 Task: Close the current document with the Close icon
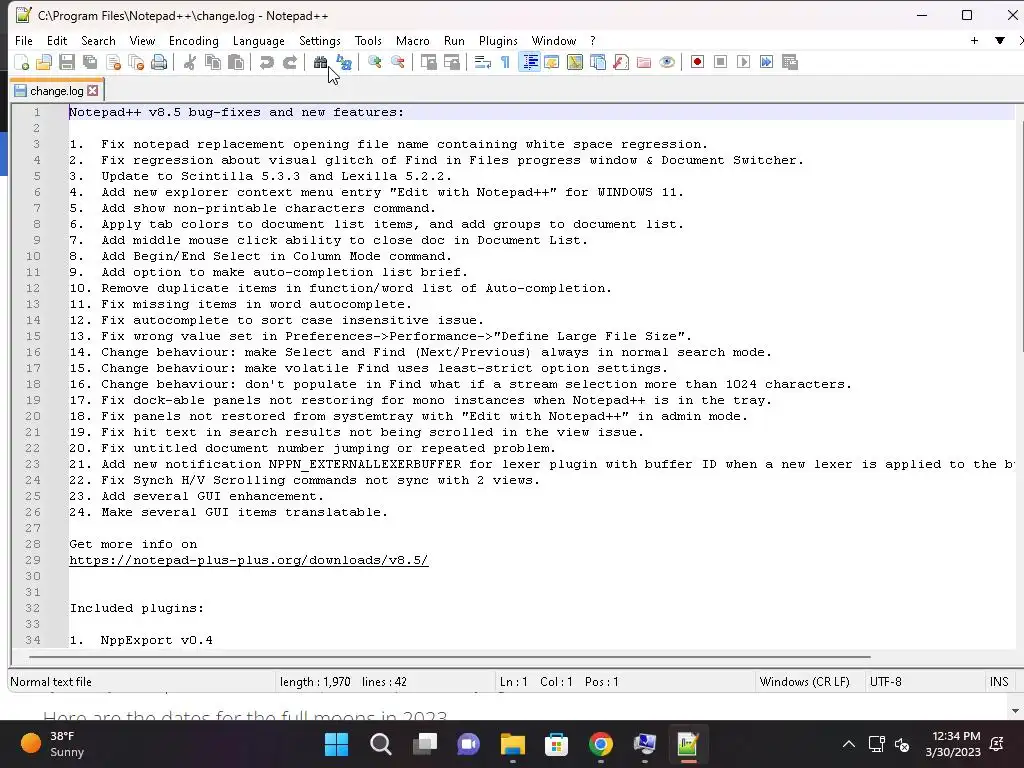point(114,63)
